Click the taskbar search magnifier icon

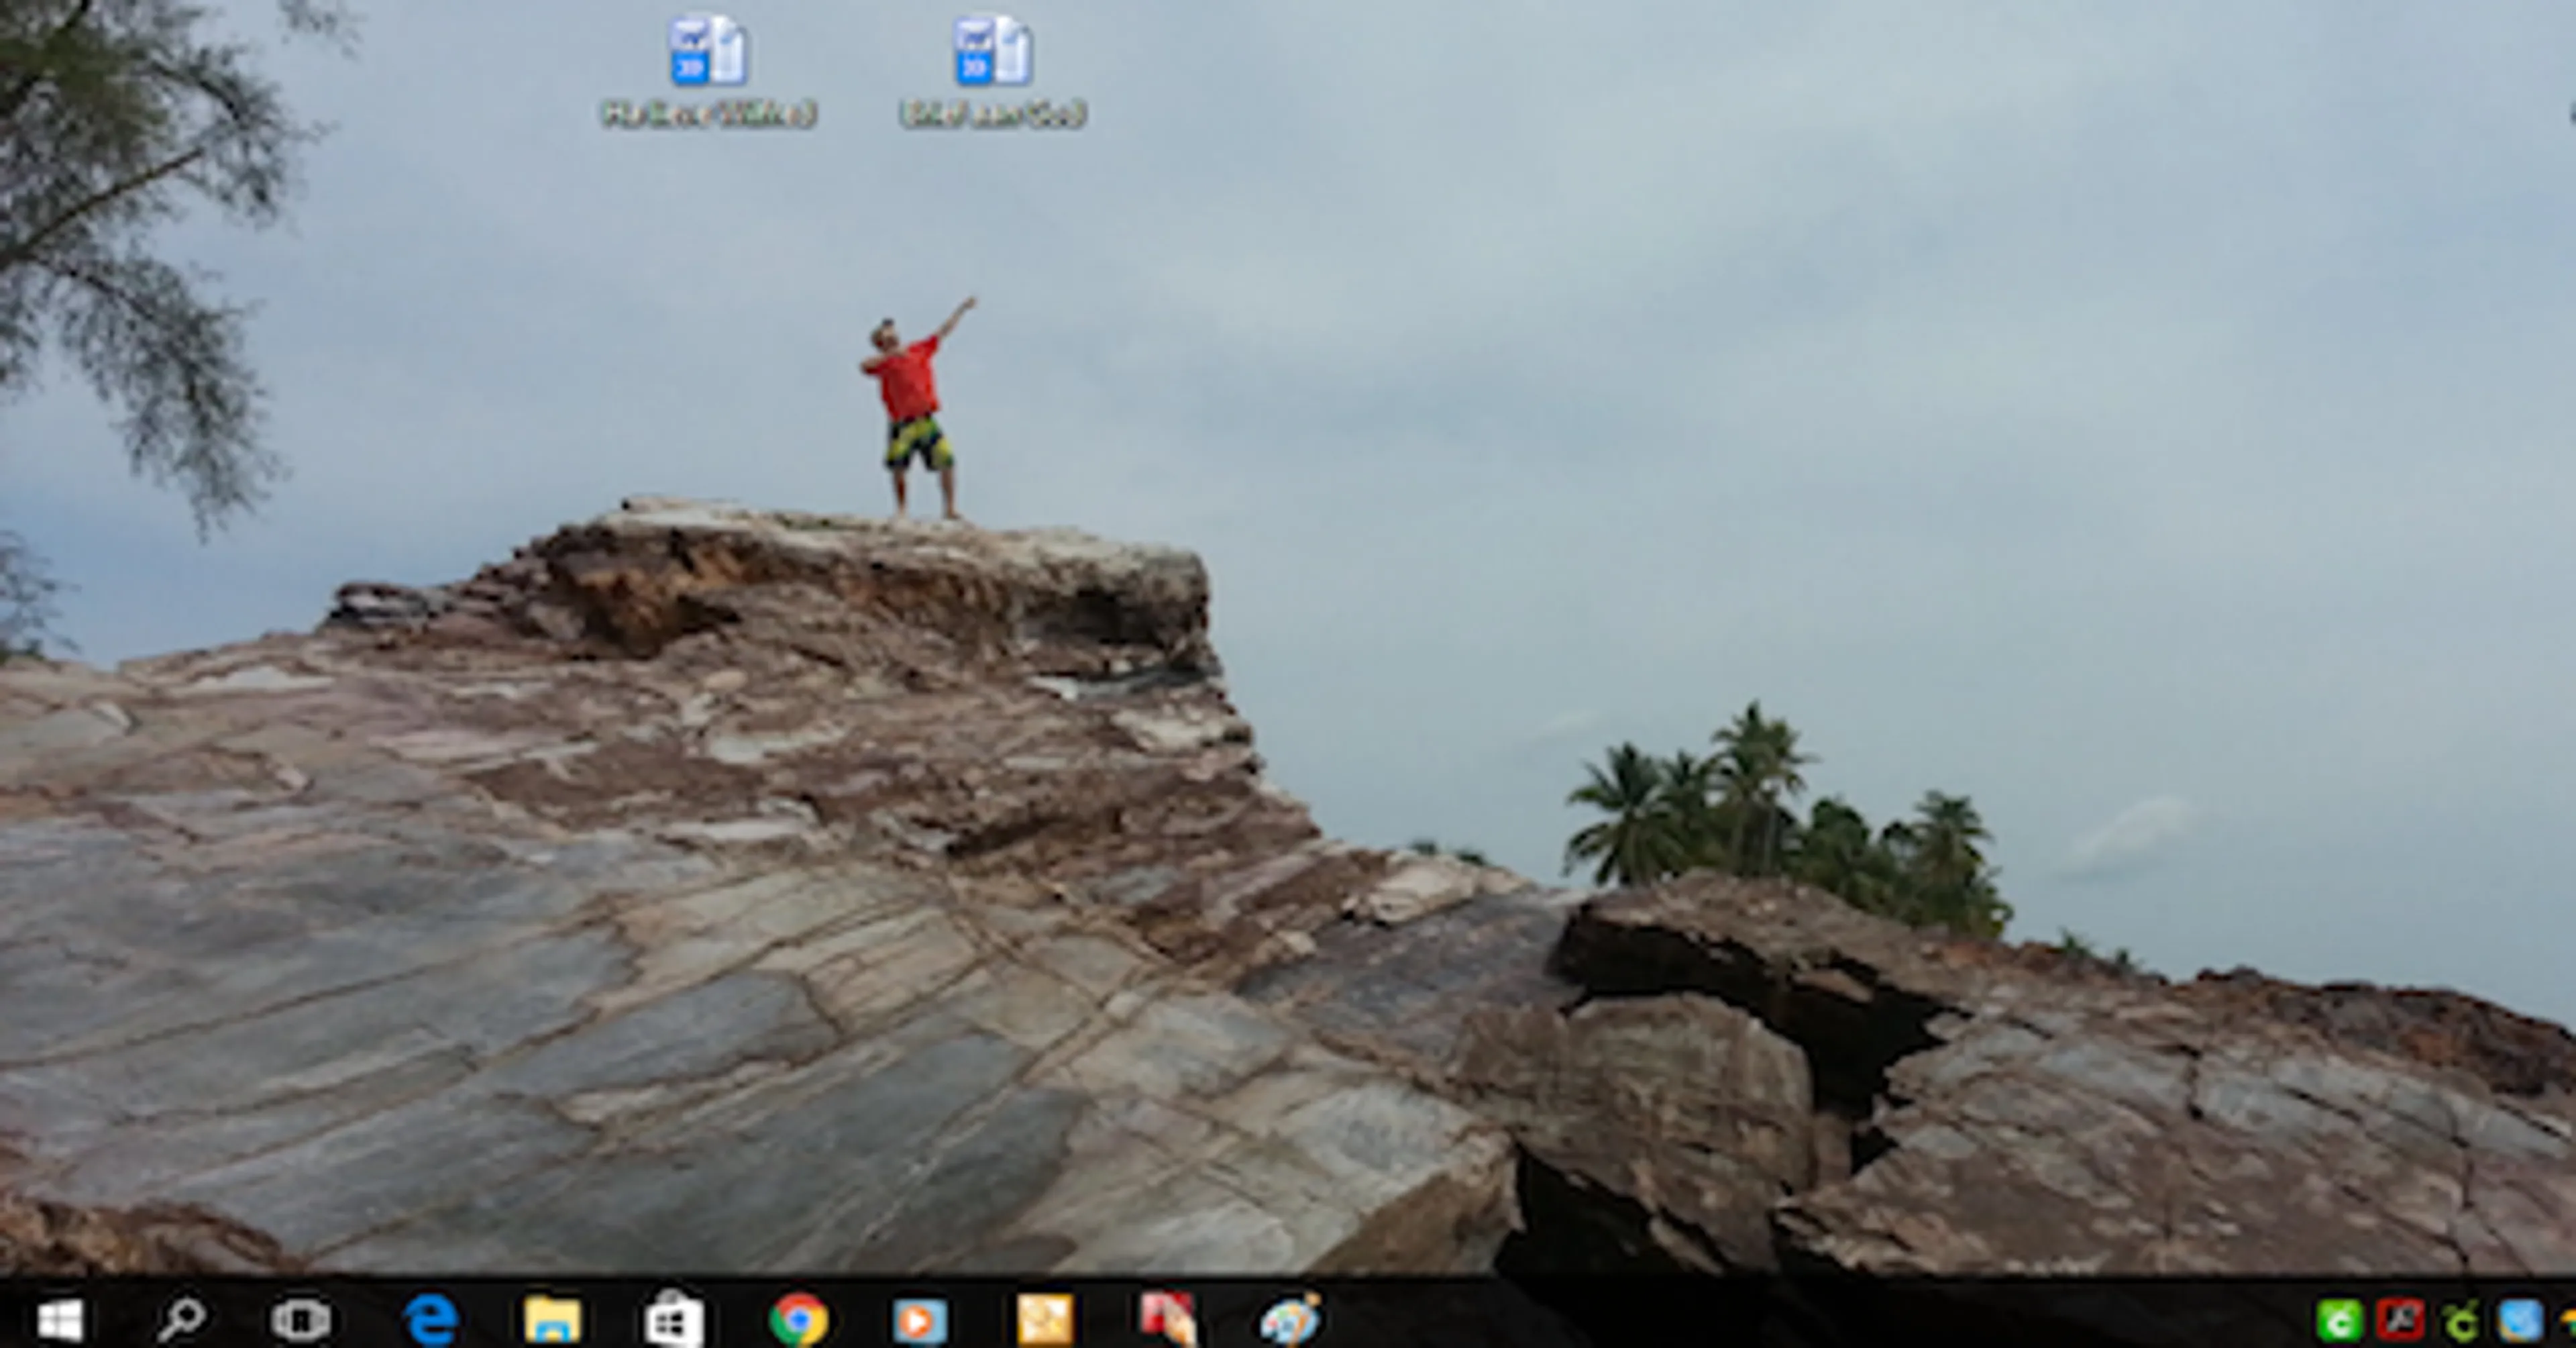coord(181,1320)
